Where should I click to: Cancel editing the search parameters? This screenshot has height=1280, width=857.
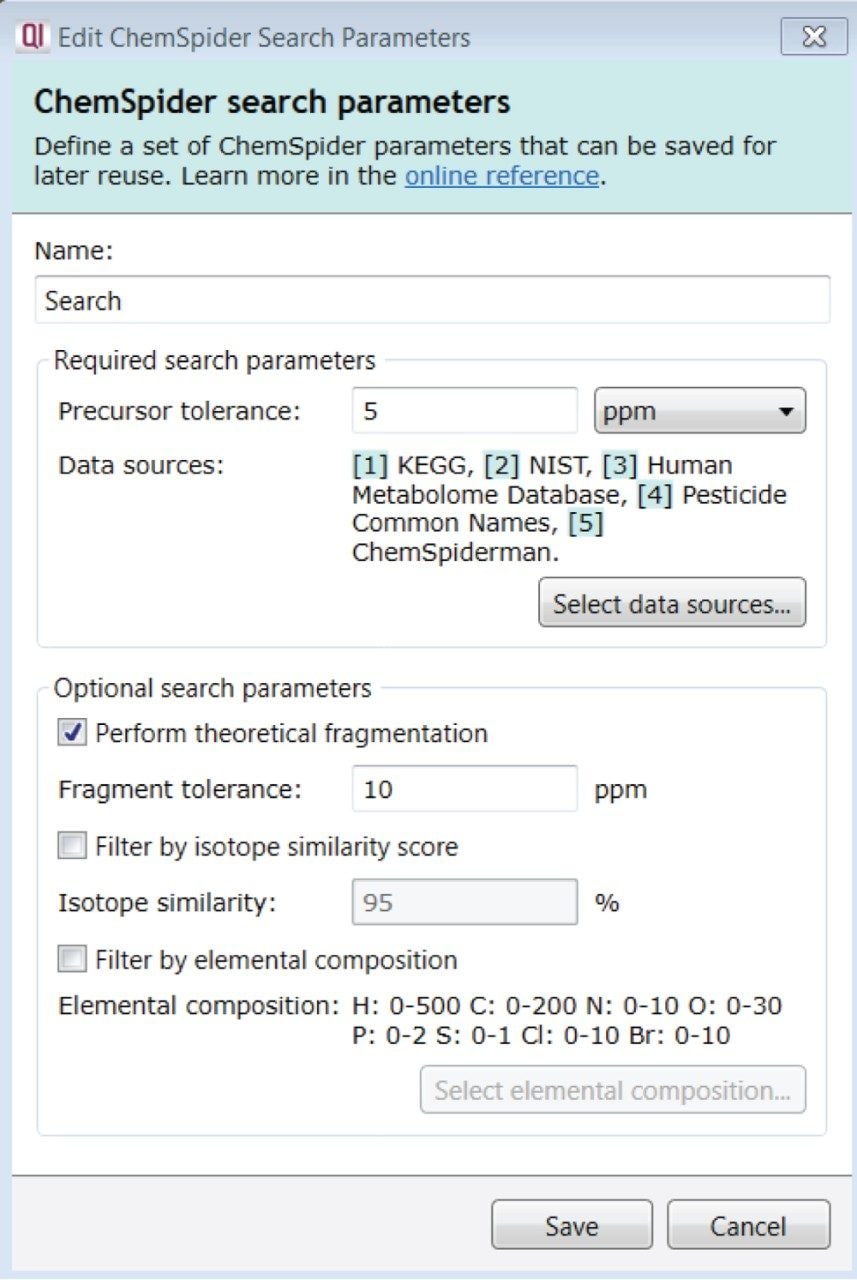pyautogui.click(x=748, y=1226)
